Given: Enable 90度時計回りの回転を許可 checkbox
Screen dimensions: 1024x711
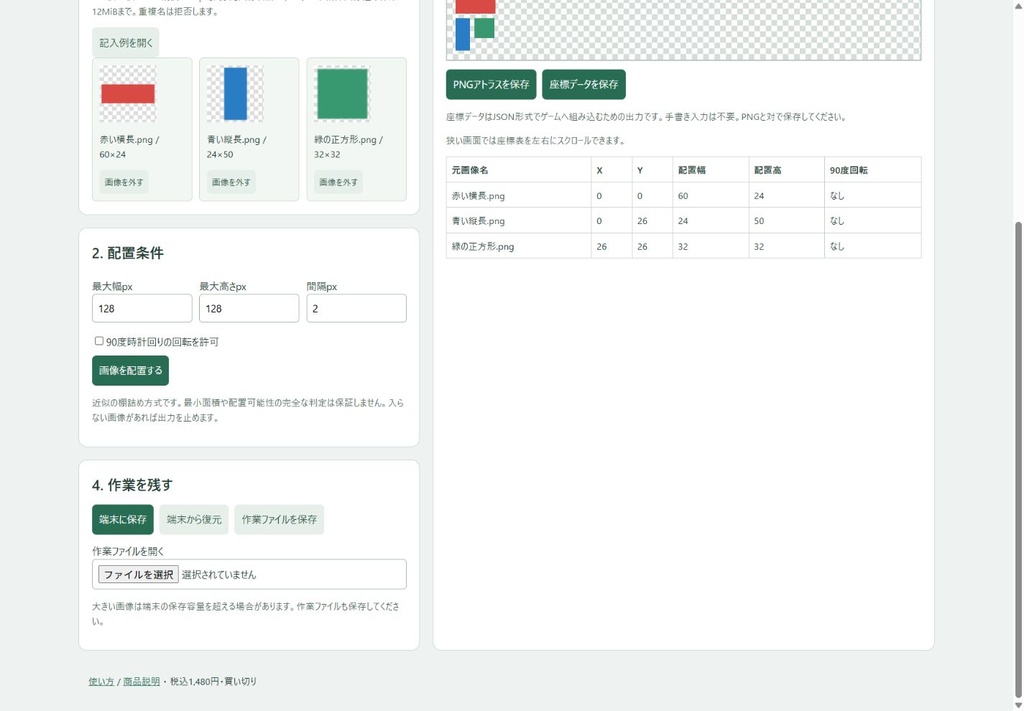Looking at the screenshot, I should pos(99,341).
